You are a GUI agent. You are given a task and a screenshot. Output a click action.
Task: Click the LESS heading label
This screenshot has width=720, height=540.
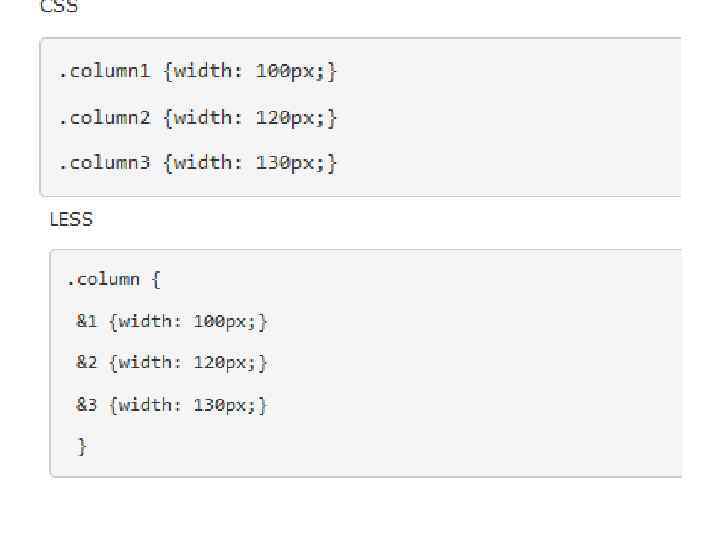coord(71,219)
